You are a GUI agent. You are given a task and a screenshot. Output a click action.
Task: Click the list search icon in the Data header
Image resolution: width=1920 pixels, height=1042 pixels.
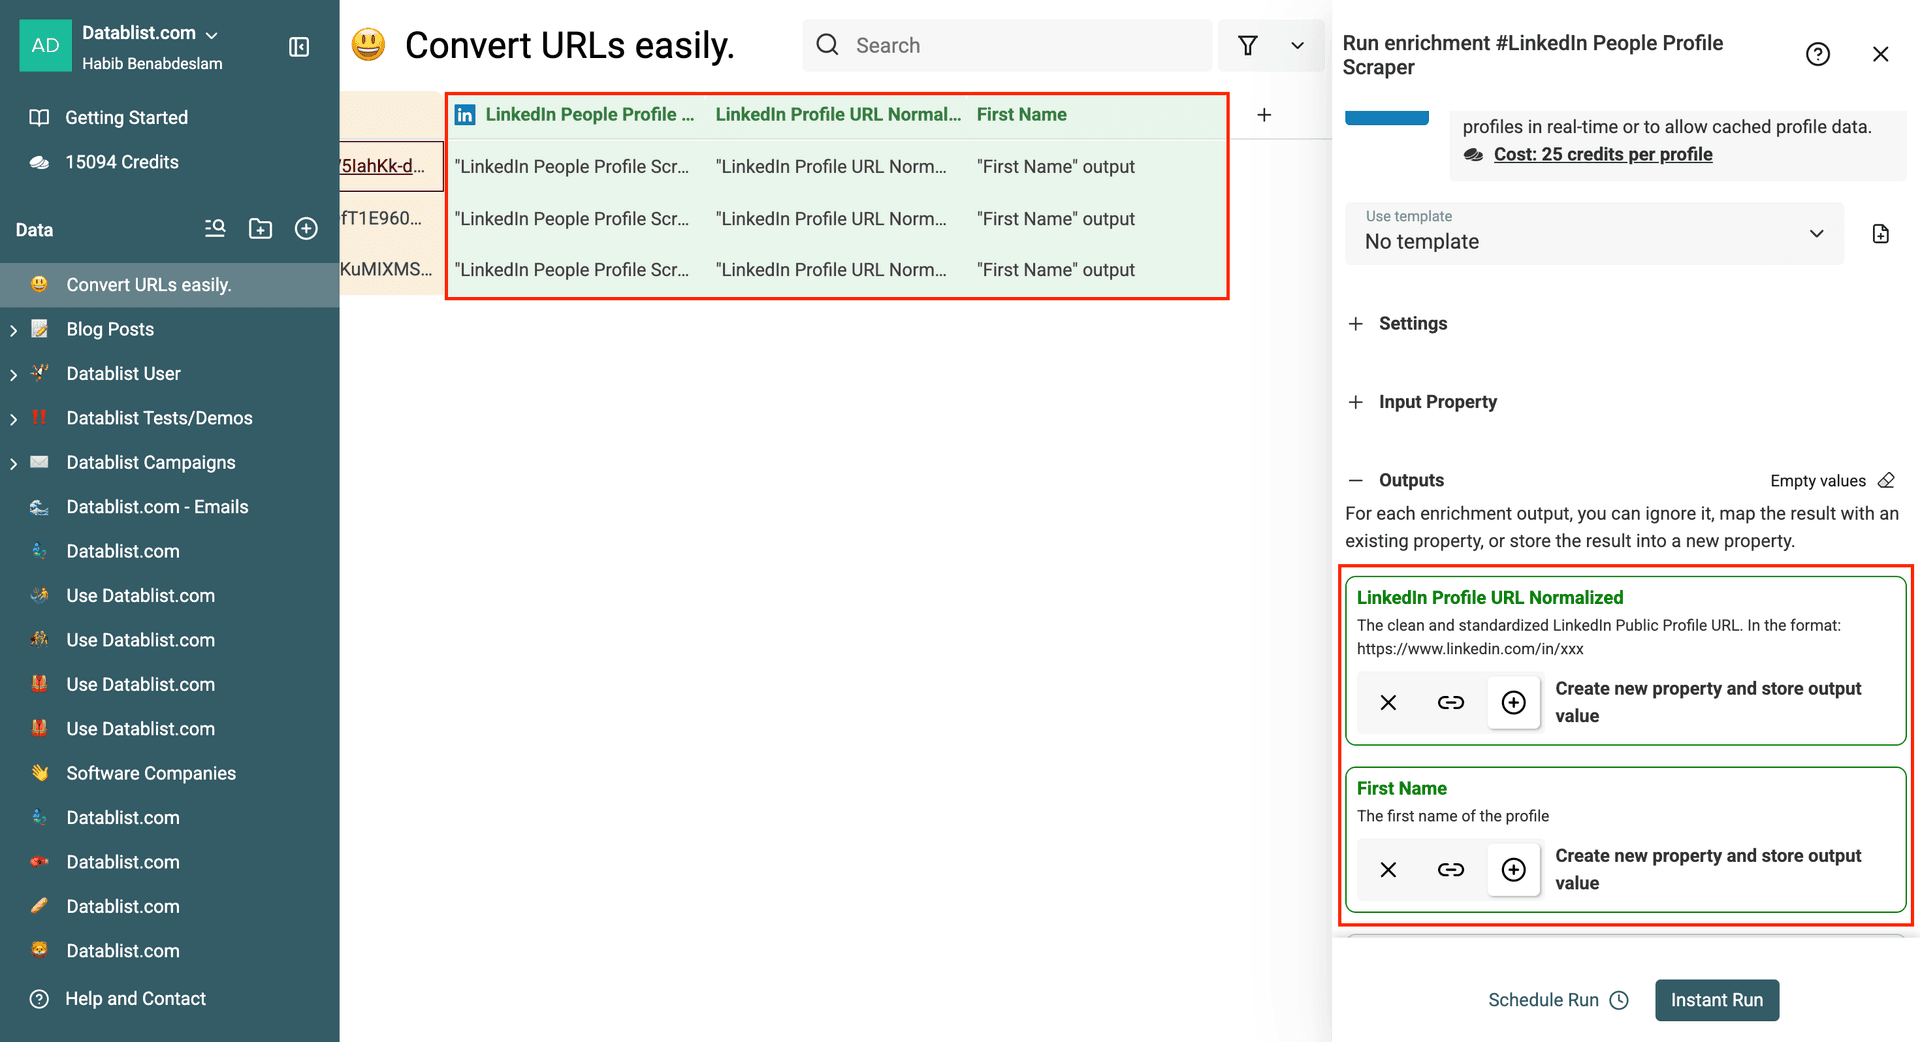click(214, 229)
